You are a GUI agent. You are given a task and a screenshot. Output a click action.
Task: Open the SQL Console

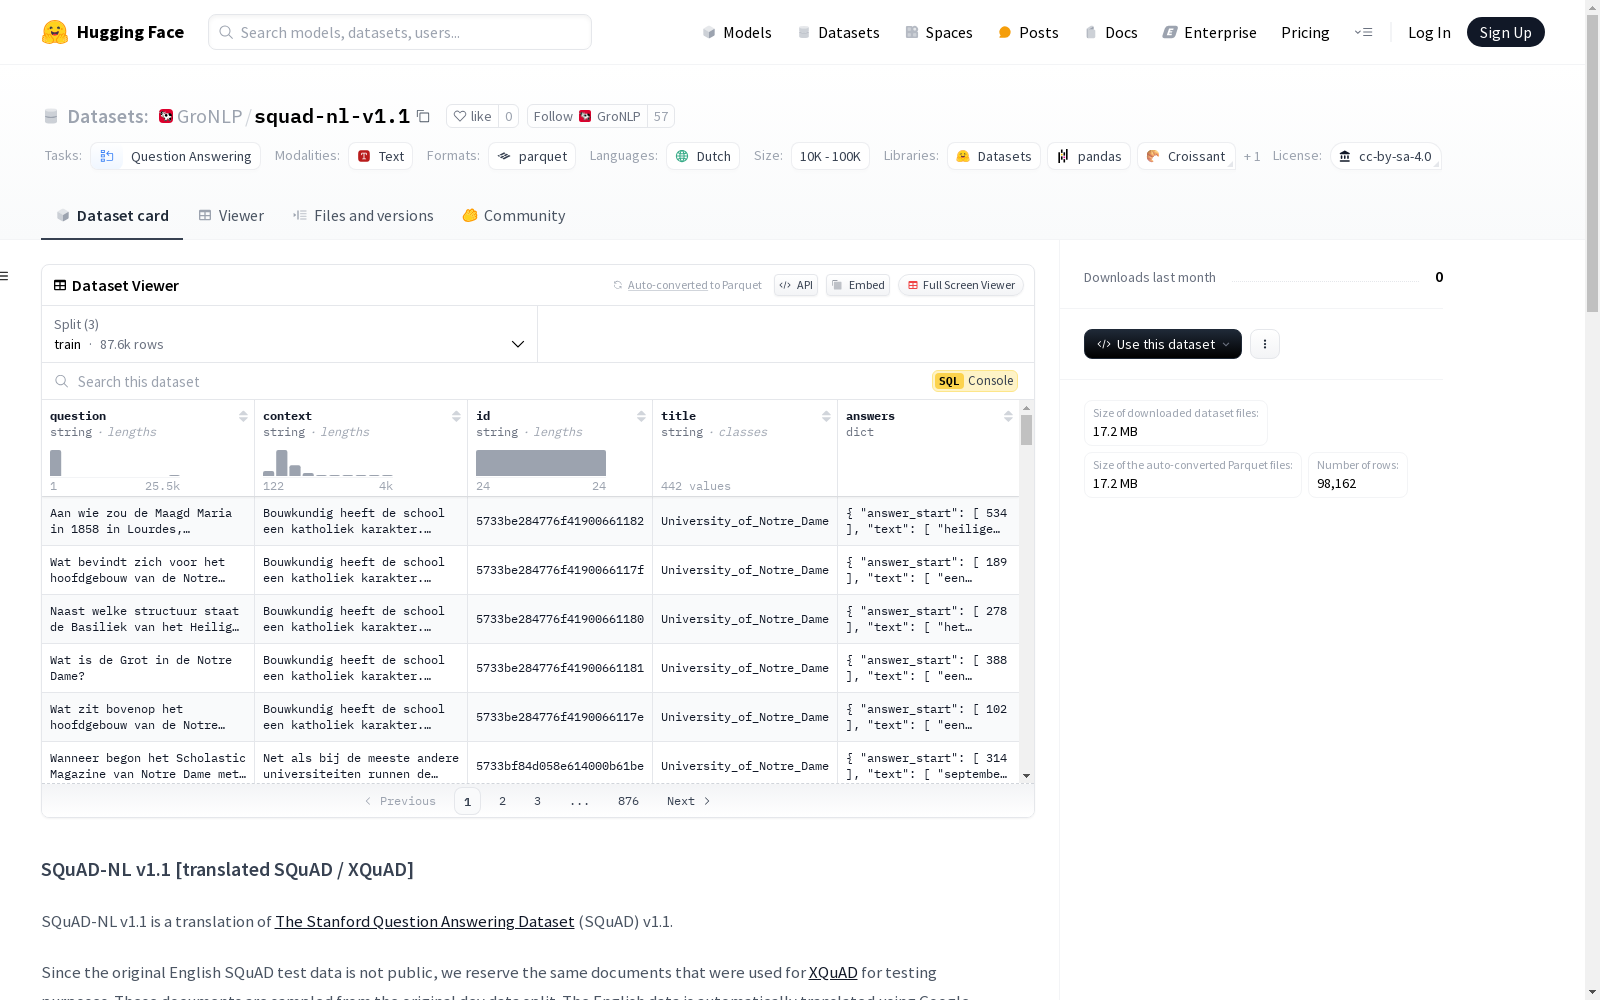[x=975, y=381]
